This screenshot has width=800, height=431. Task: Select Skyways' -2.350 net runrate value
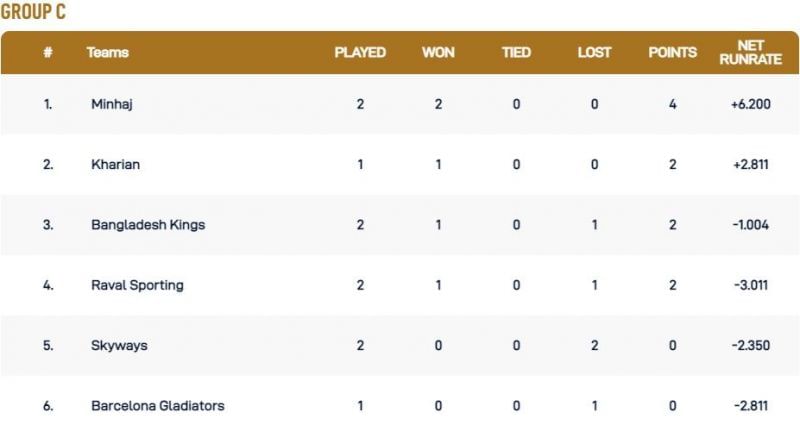[x=750, y=345]
